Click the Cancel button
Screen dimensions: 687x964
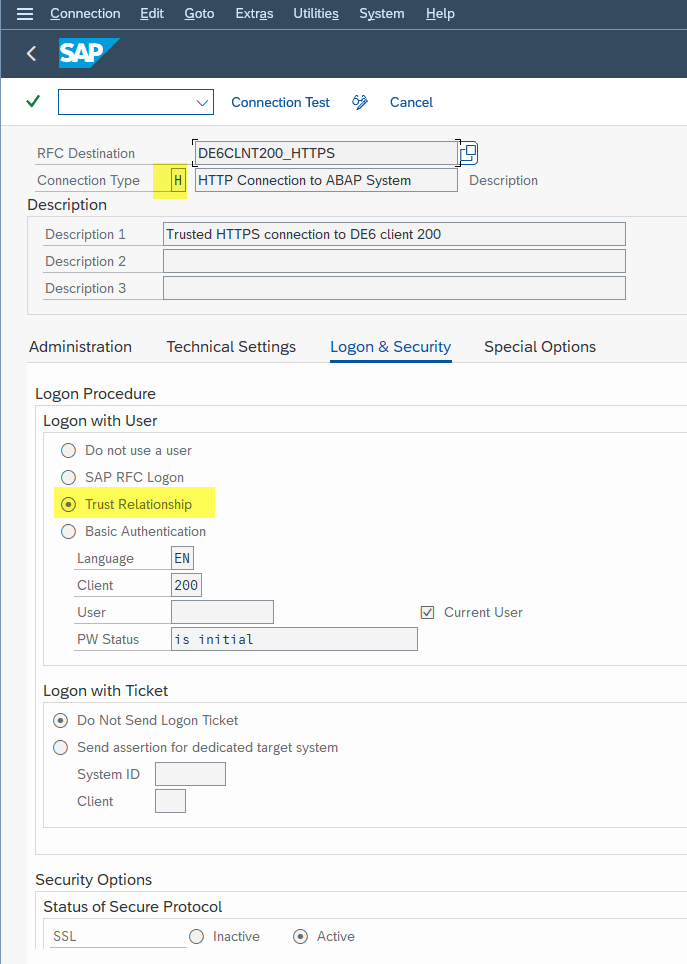tap(411, 102)
